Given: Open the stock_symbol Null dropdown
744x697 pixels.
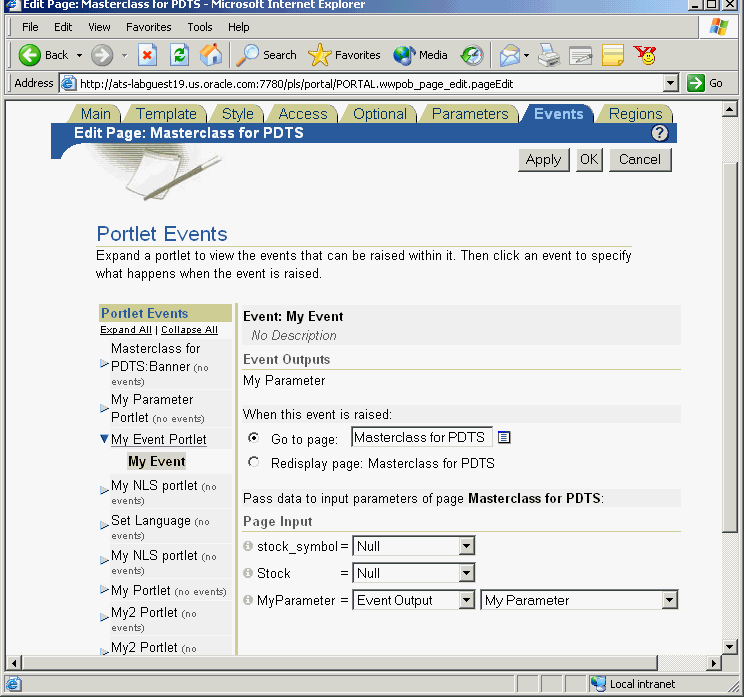Looking at the screenshot, I should (413, 546).
